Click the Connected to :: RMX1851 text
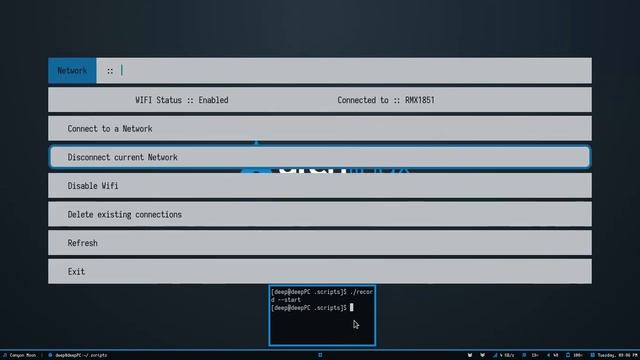 click(386, 100)
